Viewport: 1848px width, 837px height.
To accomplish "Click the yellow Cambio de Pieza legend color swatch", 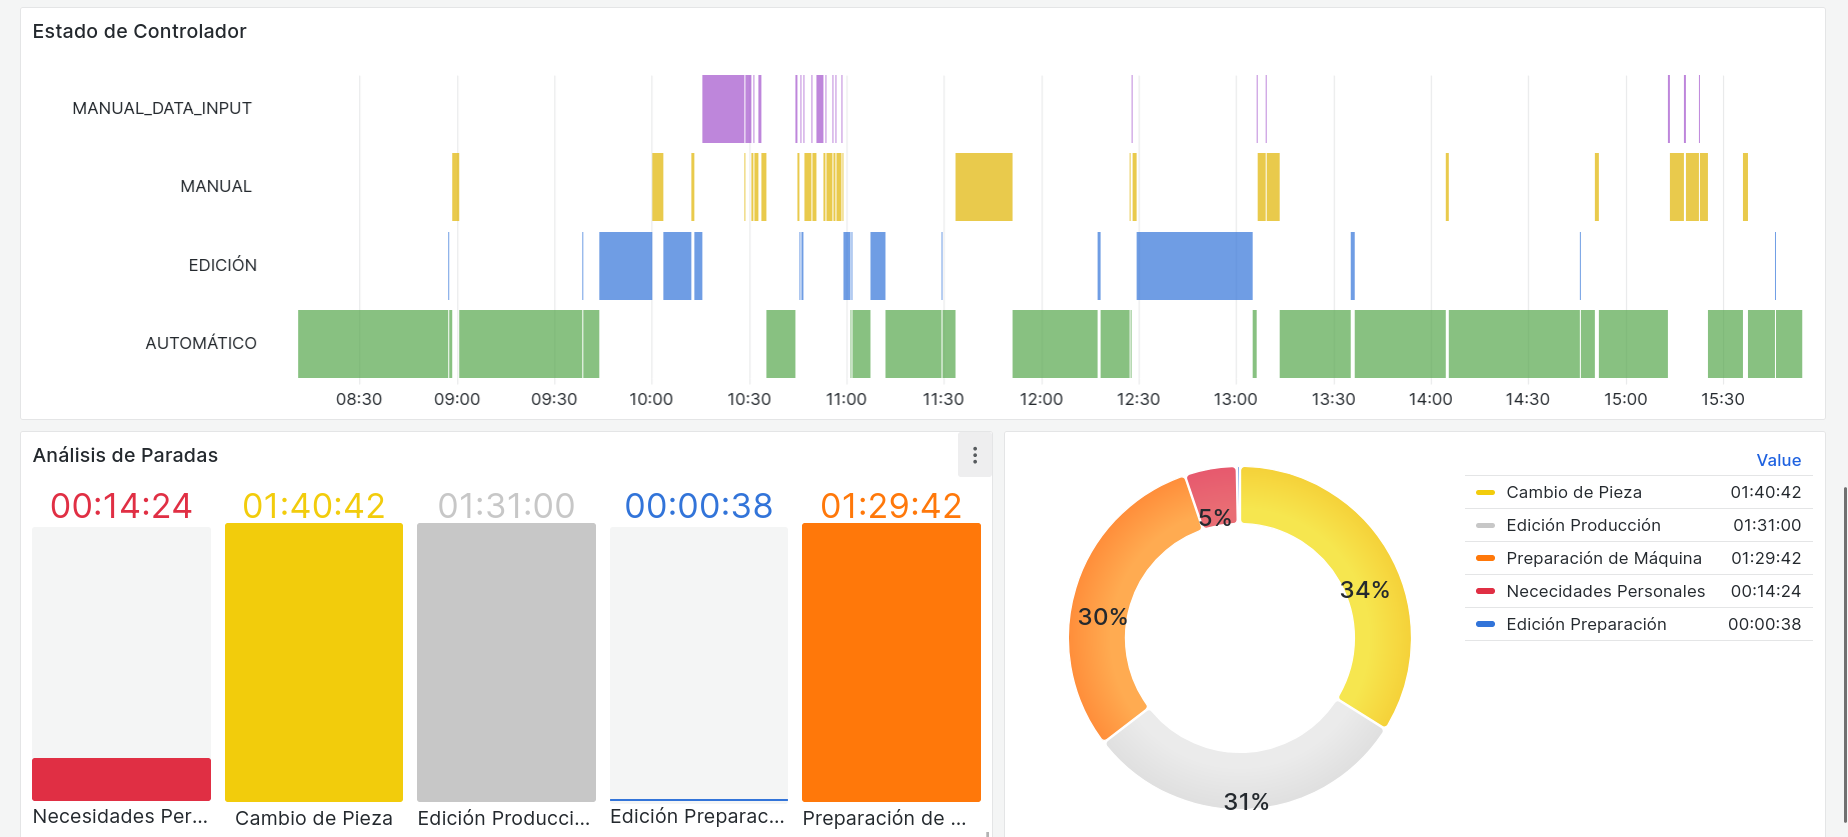I will [x=1485, y=492].
